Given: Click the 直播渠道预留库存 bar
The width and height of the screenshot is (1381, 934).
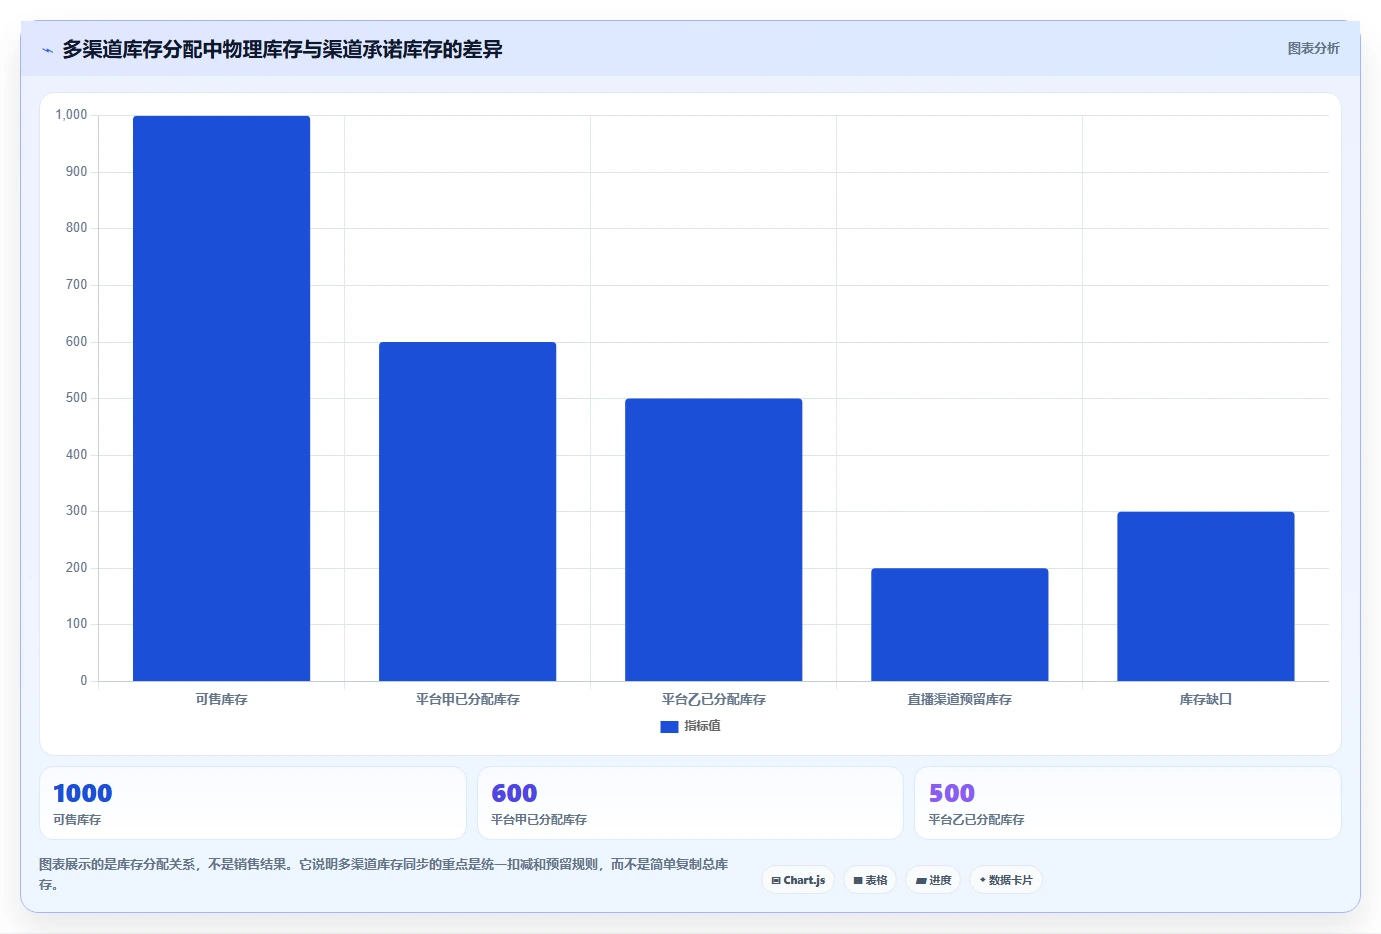Looking at the screenshot, I should [959, 625].
